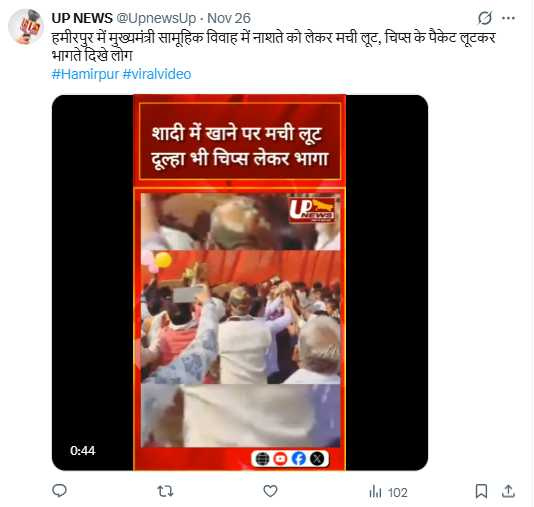Image resolution: width=534 pixels, height=507 pixels.
Task: Repost this tweet using retweet icon
Action: (165, 491)
